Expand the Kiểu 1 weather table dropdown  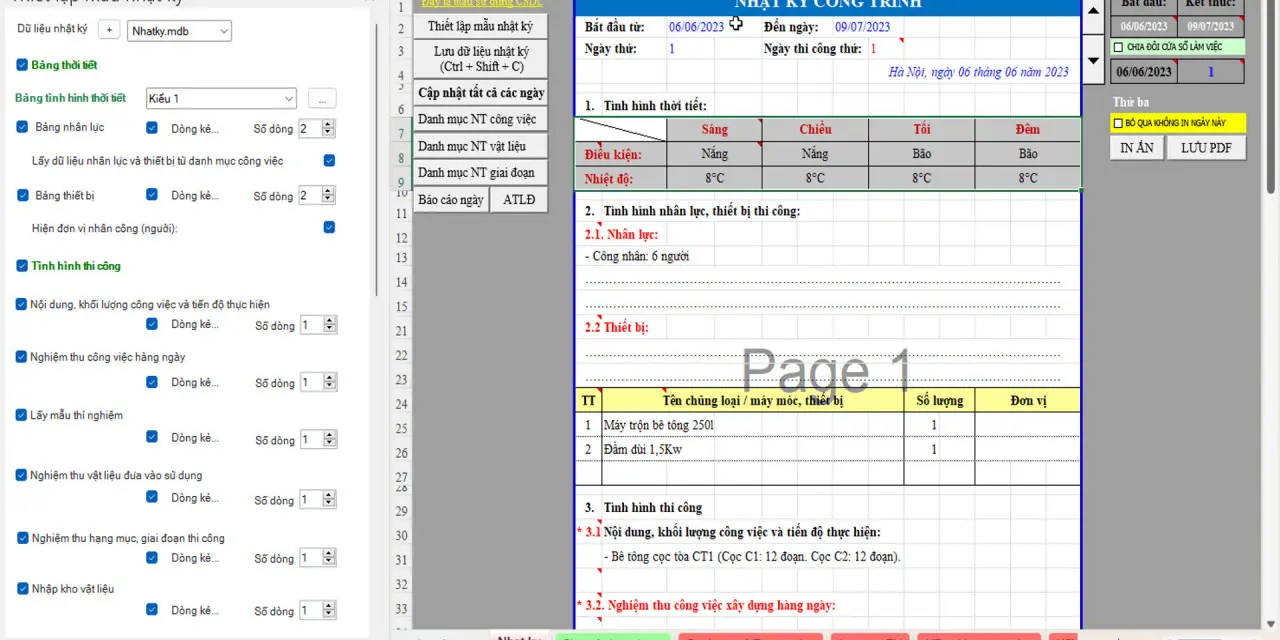pos(221,98)
